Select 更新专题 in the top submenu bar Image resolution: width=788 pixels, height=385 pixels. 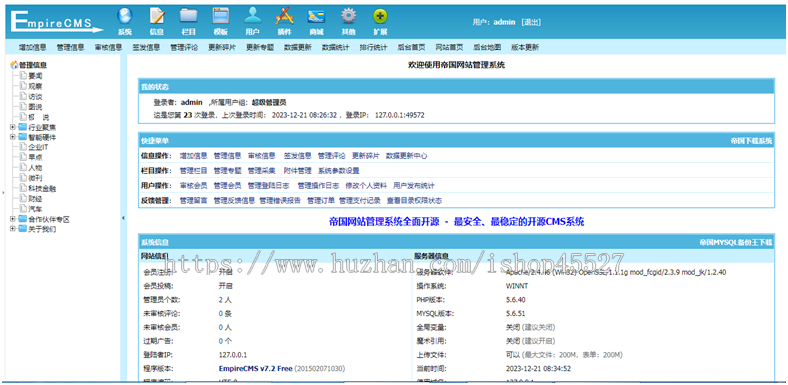click(260, 48)
